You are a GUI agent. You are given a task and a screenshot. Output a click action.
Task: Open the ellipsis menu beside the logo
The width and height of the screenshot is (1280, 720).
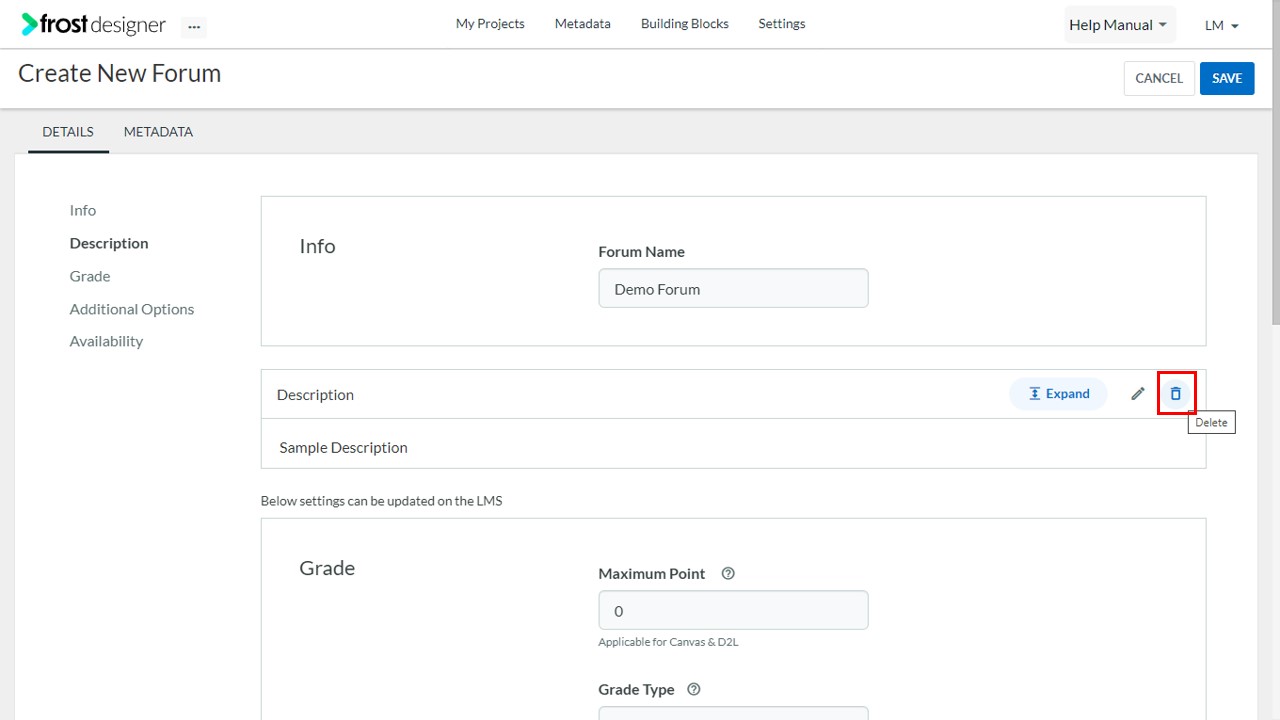(x=194, y=27)
